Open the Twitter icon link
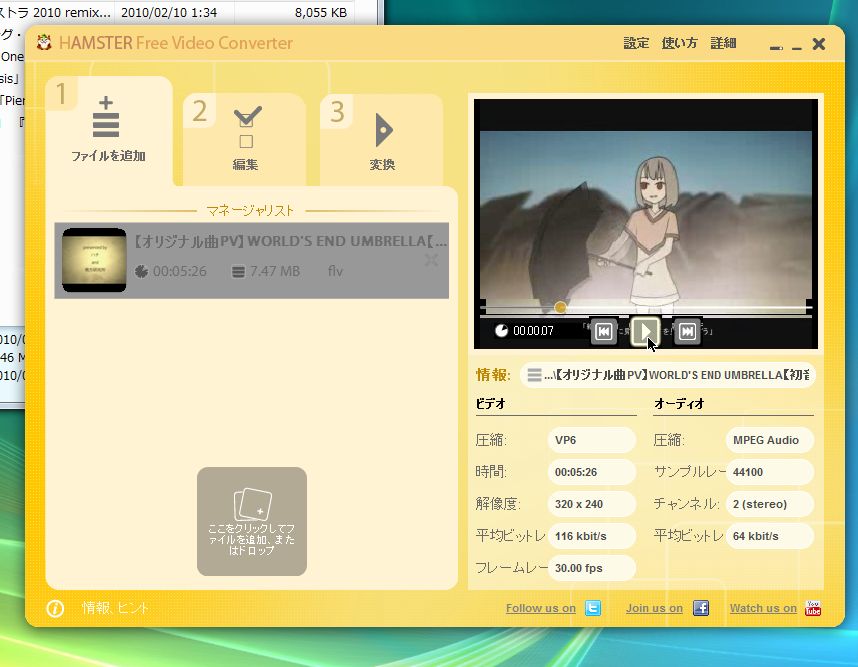 coord(593,608)
